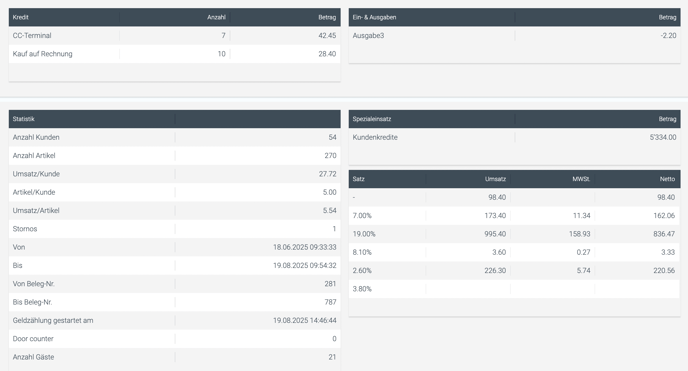Select the Stornos row
The image size is (688, 371).
point(175,229)
